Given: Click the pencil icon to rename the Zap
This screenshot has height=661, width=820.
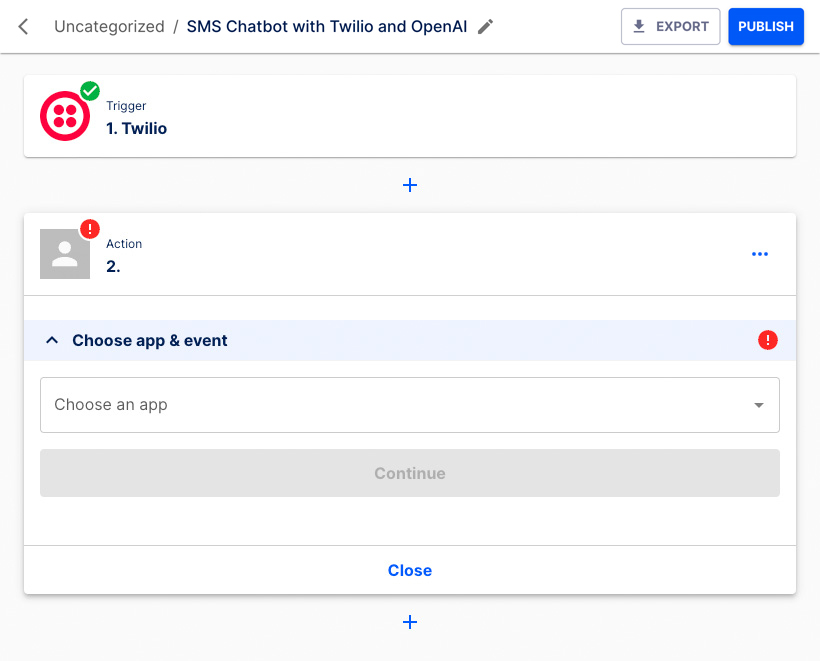Looking at the screenshot, I should tap(485, 26).
